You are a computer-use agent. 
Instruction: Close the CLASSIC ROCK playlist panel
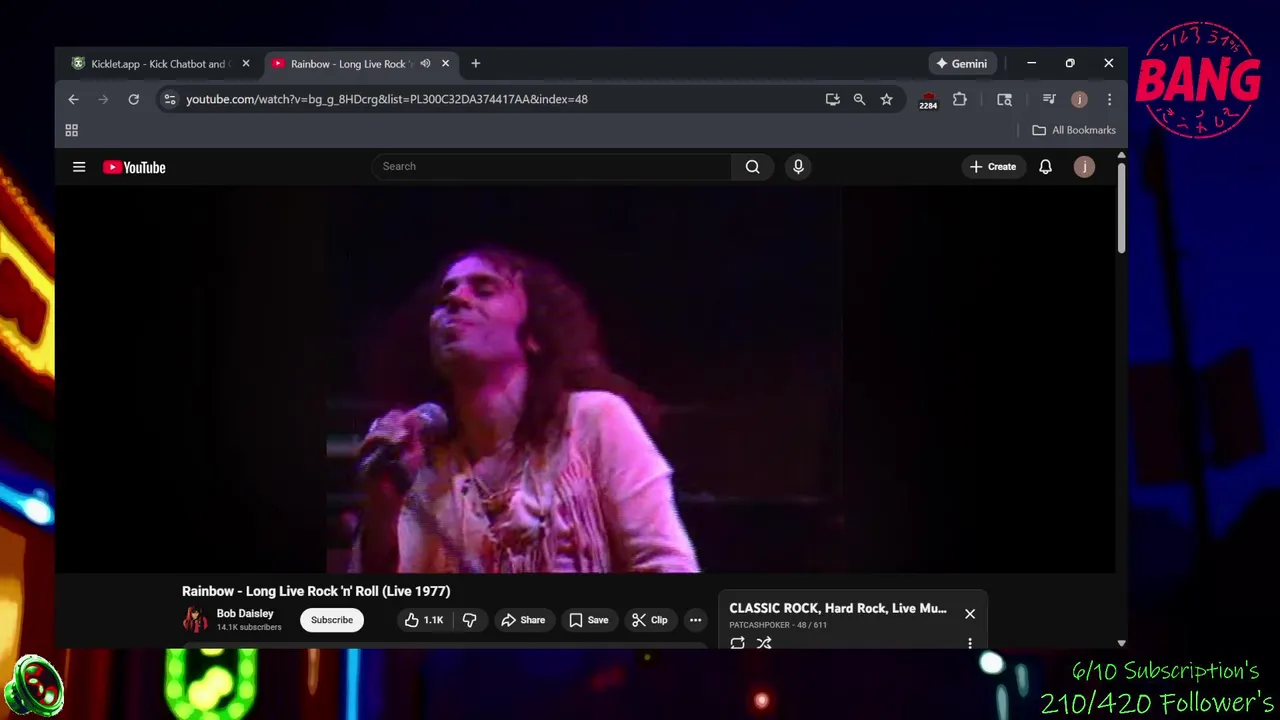click(970, 614)
